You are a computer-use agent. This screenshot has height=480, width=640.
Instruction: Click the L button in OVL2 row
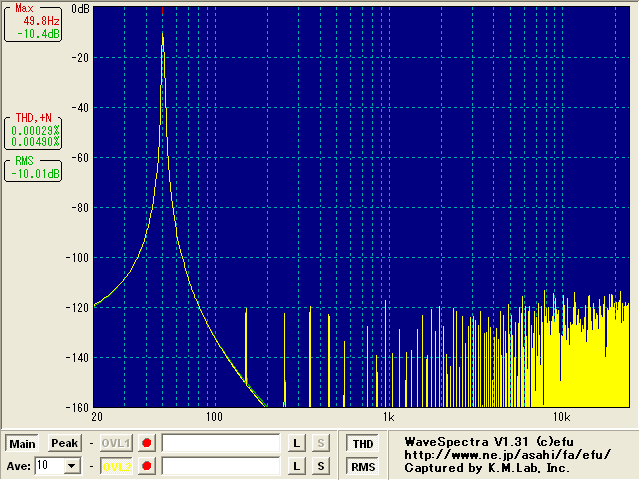(297, 466)
